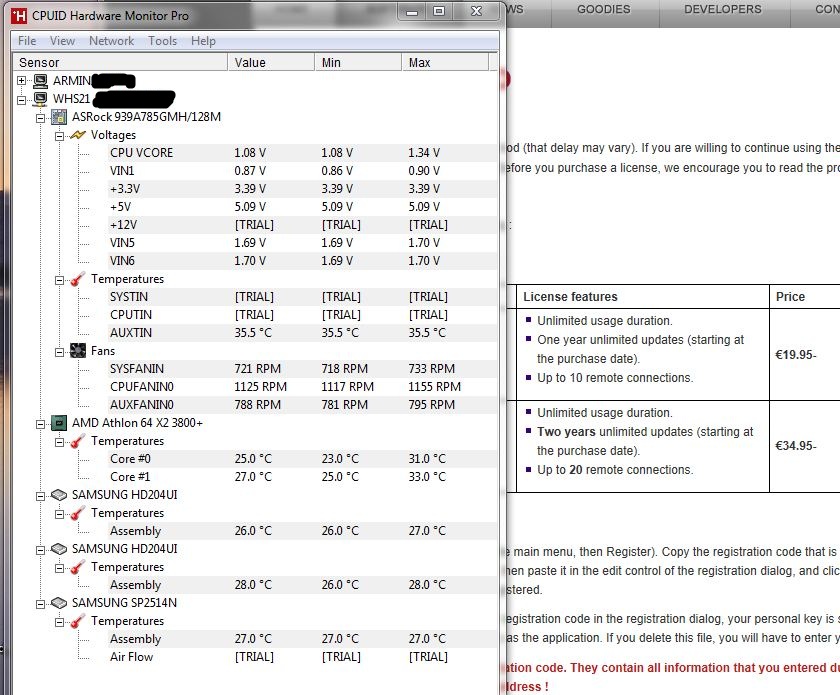Click the Max column header
The image size is (840, 695).
445,62
